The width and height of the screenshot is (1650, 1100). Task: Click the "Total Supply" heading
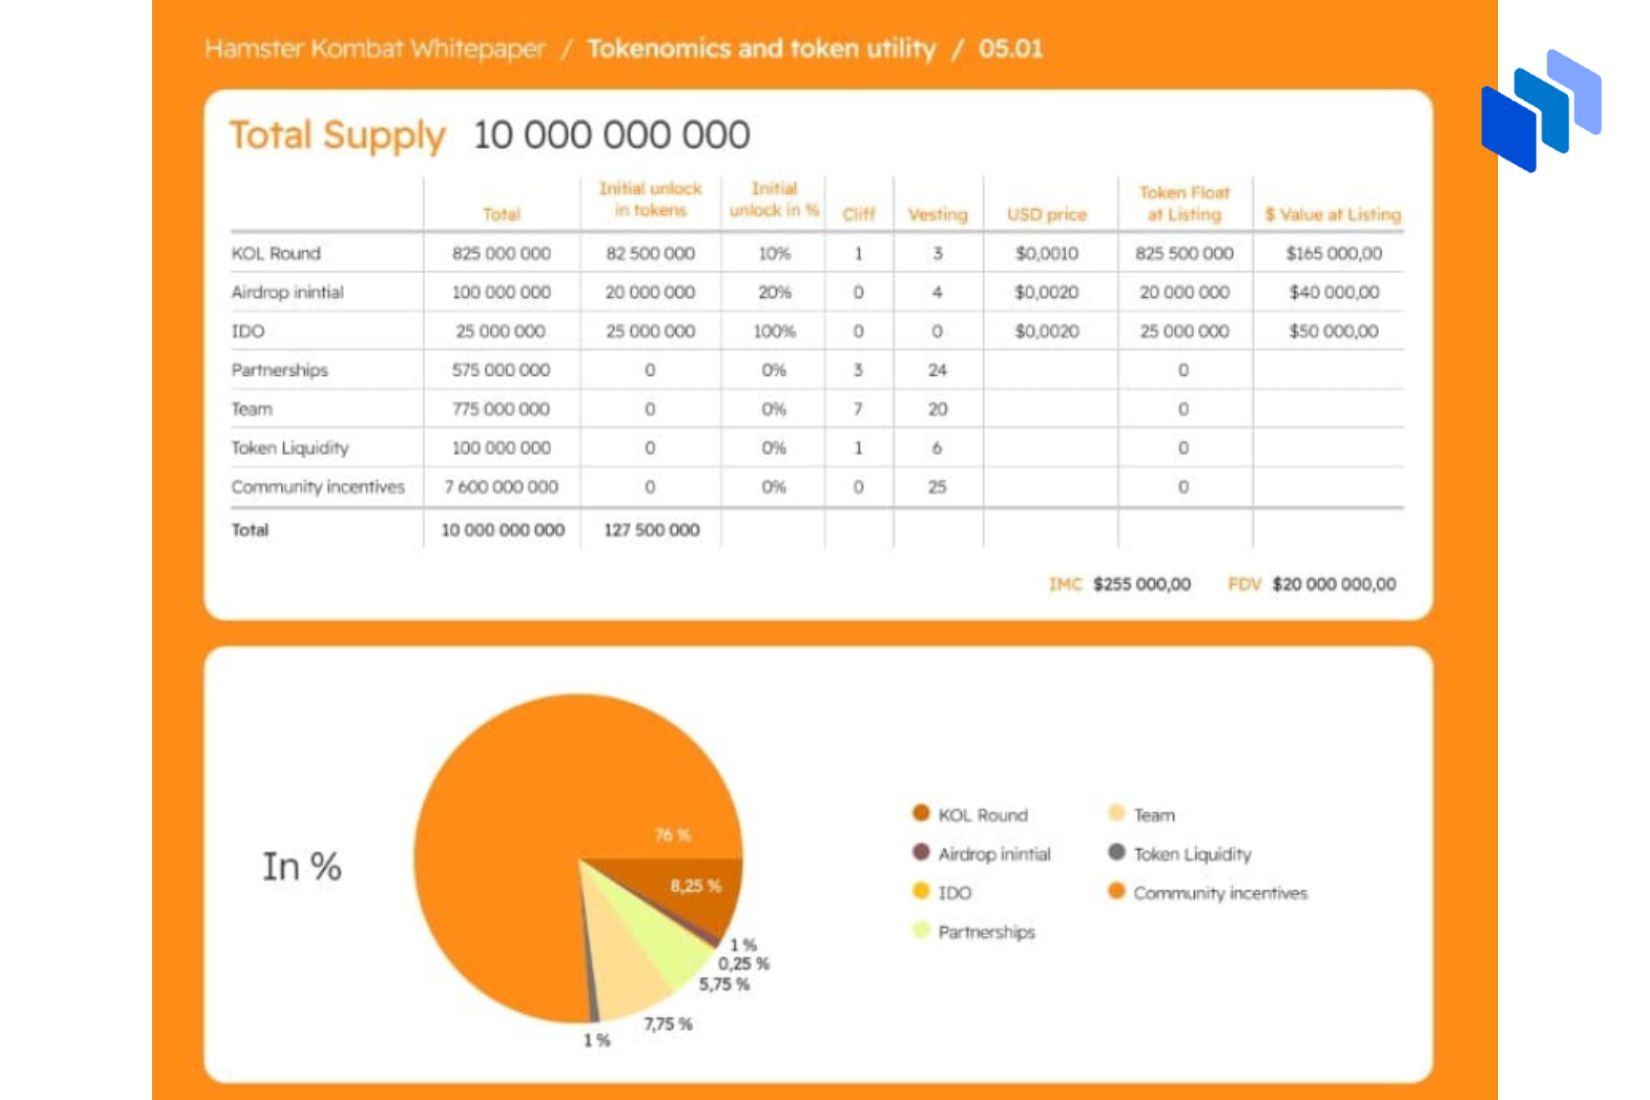337,135
